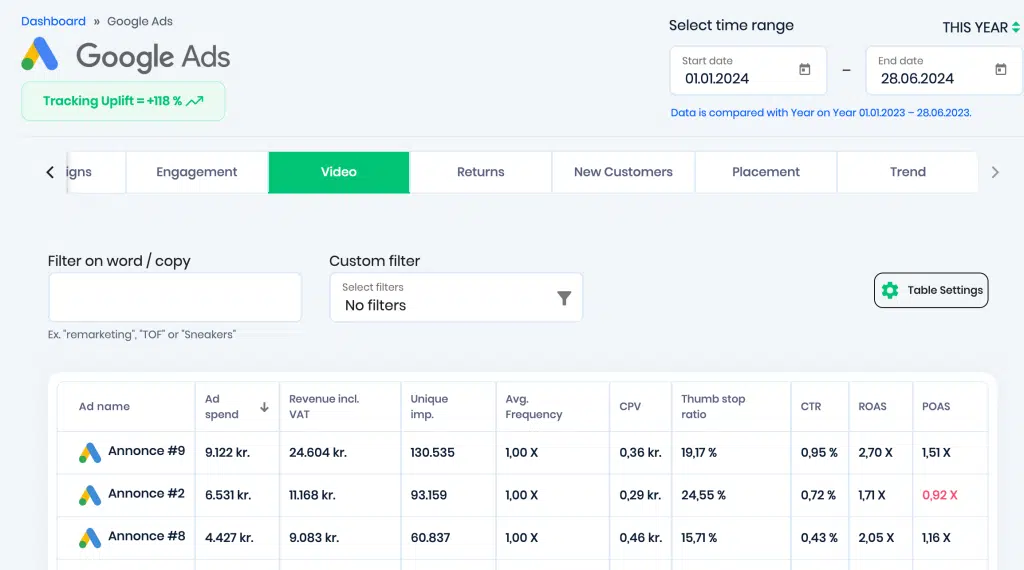The width and height of the screenshot is (1024, 570).
Task: Click the Google Ads icon beside Annonce #2
Action: tap(90, 495)
